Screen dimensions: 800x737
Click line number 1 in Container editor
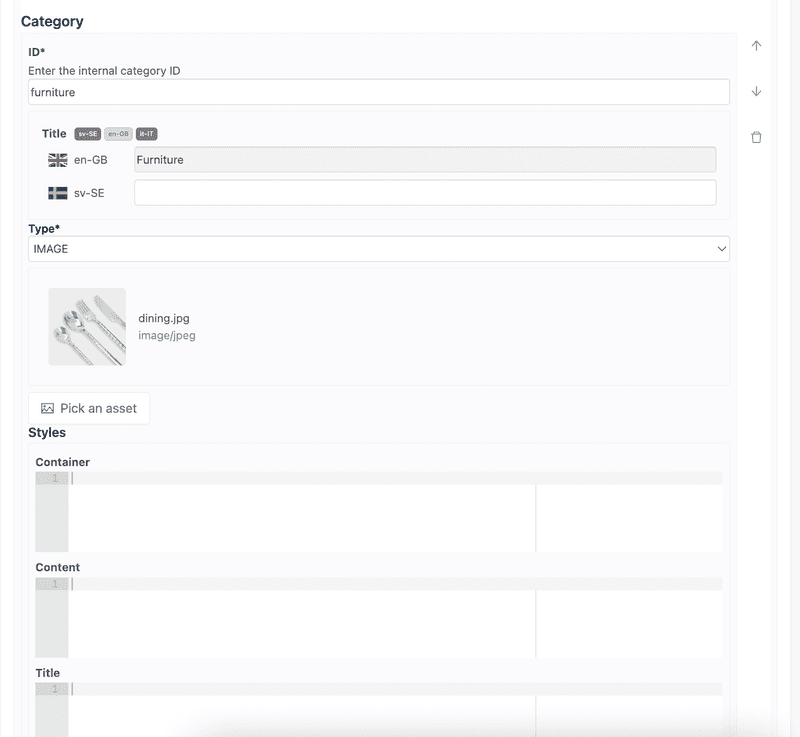55,478
